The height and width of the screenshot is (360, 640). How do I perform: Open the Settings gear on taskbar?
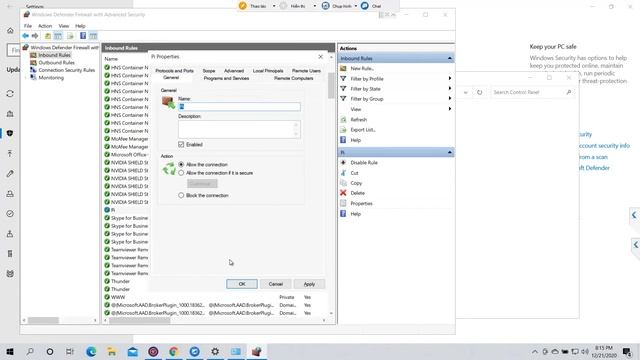point(215,351)
